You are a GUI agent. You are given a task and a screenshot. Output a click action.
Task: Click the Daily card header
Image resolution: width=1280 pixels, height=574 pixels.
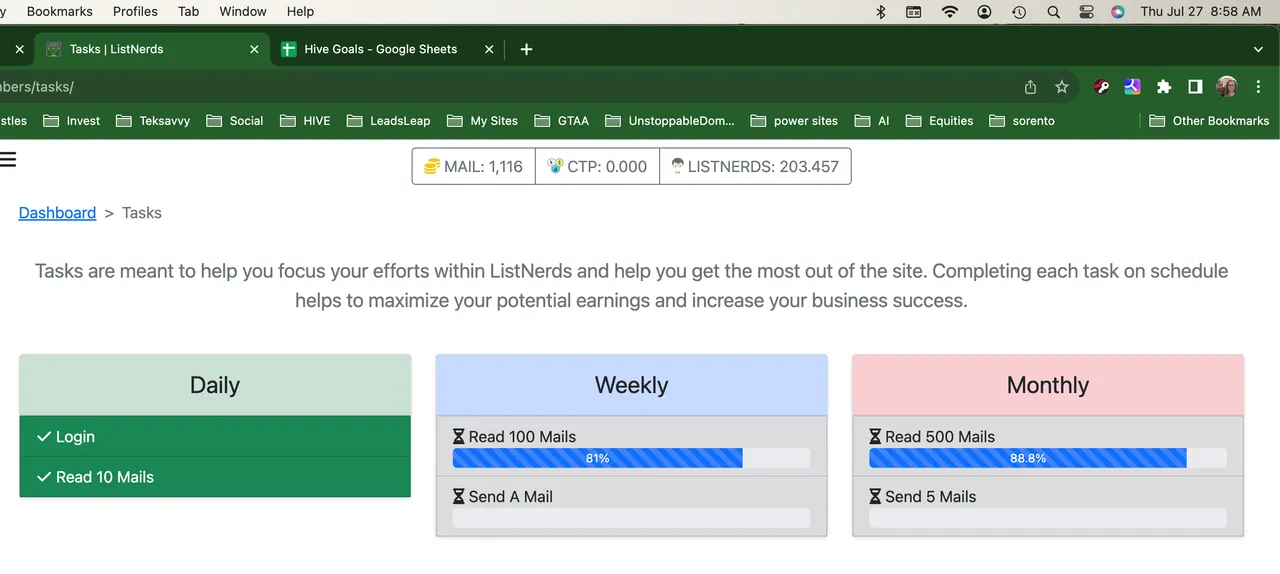[x=215, y=385]
